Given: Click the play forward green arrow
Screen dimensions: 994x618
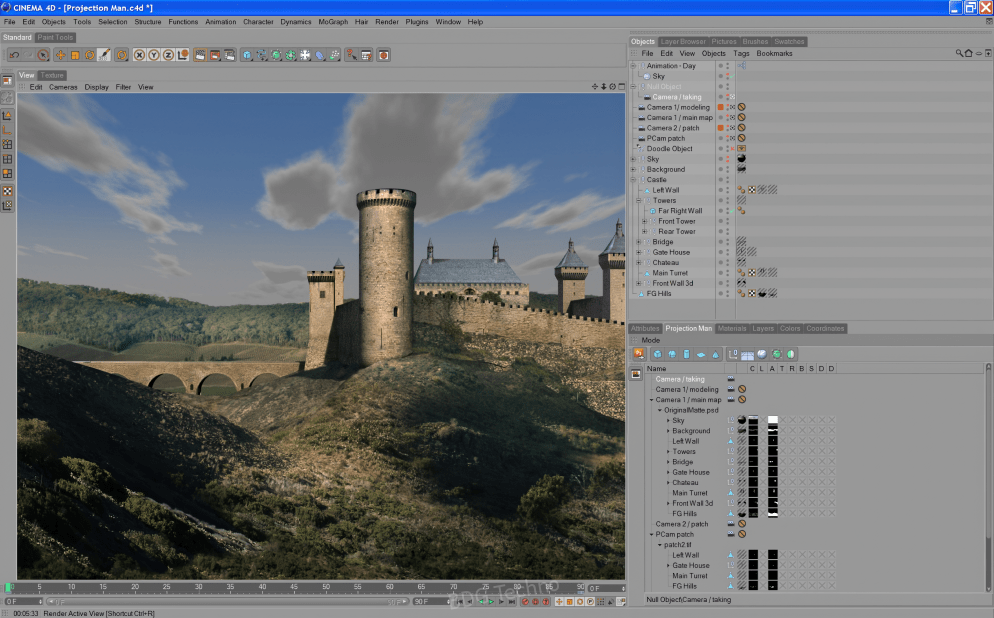Looking at the screenshot, I should click(491, 602).
